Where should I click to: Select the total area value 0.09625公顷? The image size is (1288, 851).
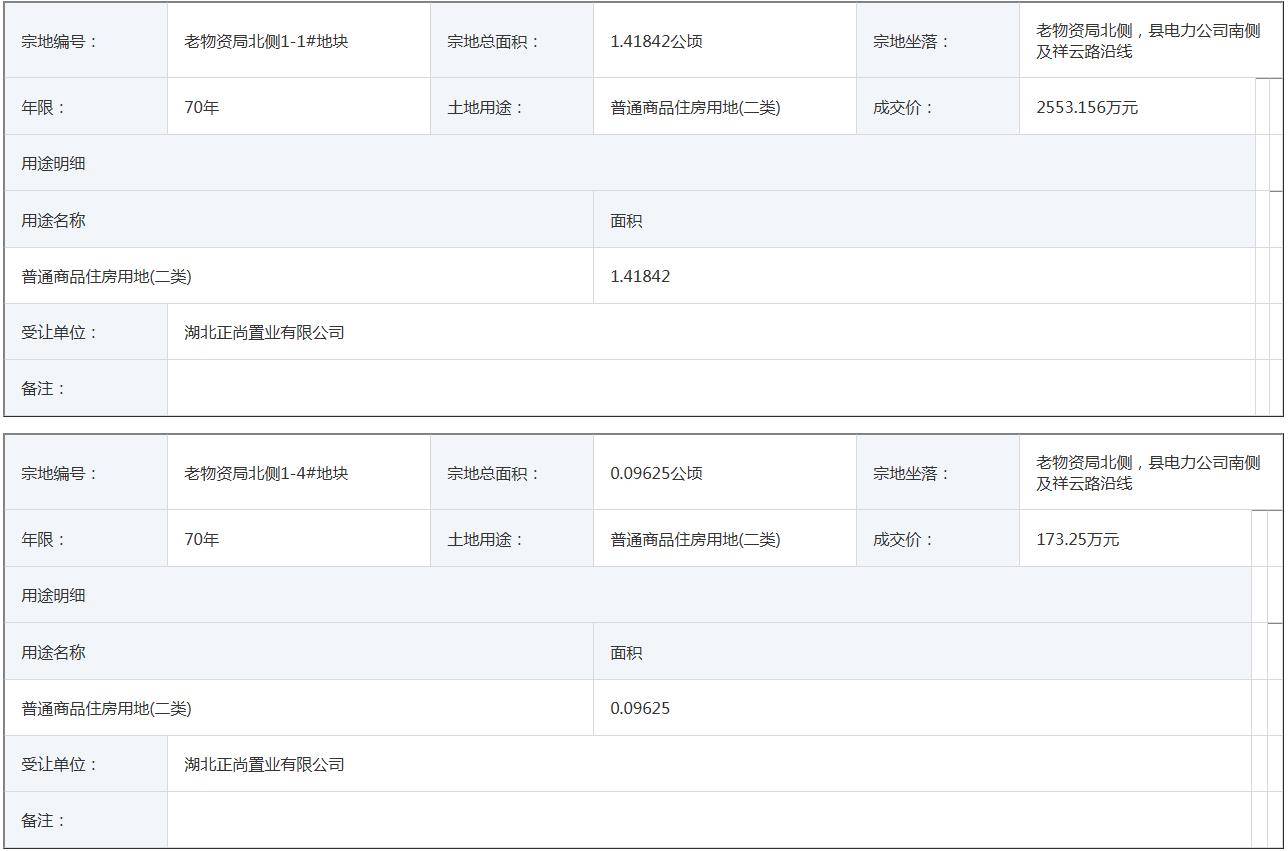pyautogui.click(x=656, y=474)
